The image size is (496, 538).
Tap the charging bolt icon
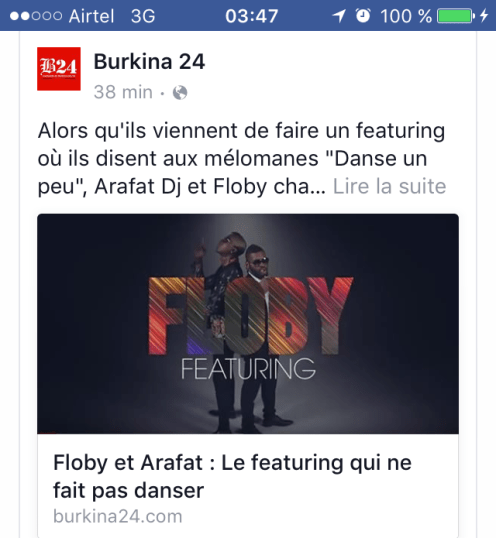(484, 15)
